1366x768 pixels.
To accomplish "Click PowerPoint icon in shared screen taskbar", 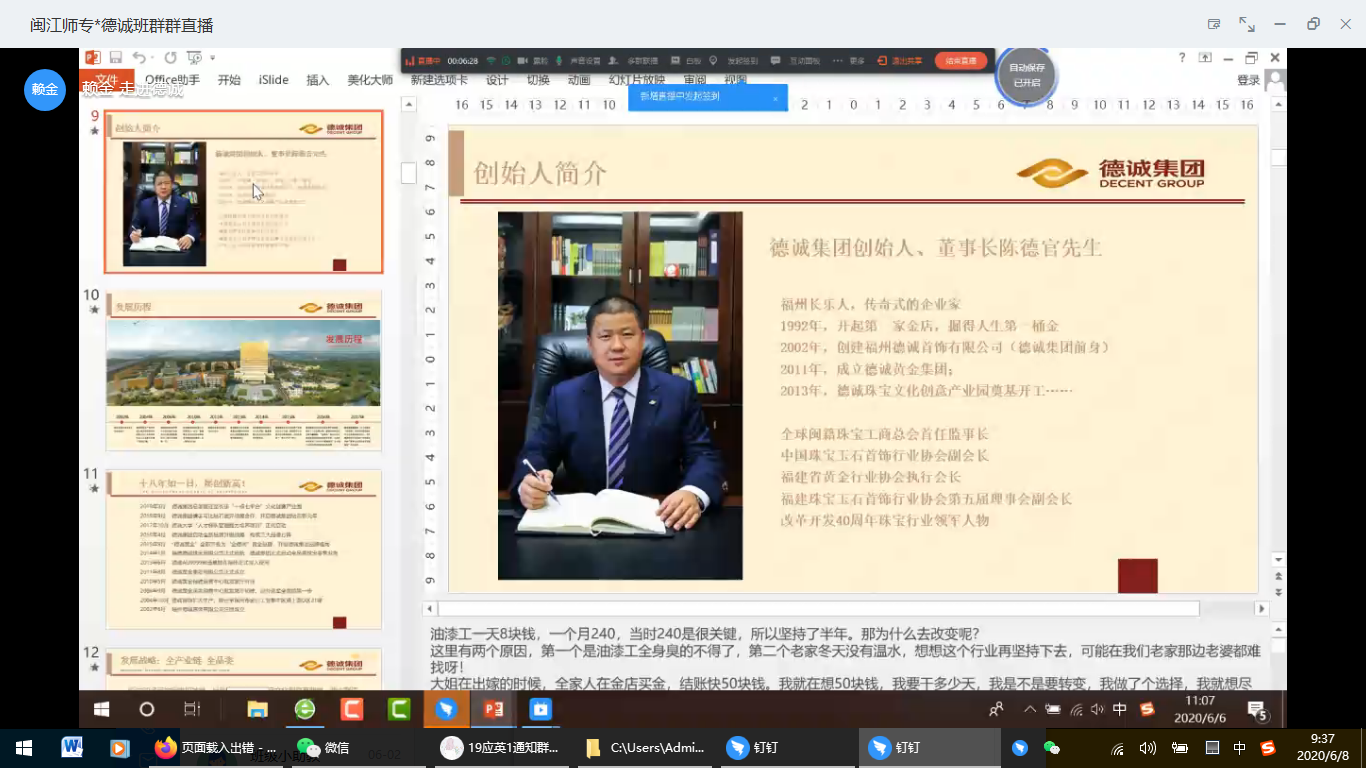I will pyautogui.click(x=493, y=709).
